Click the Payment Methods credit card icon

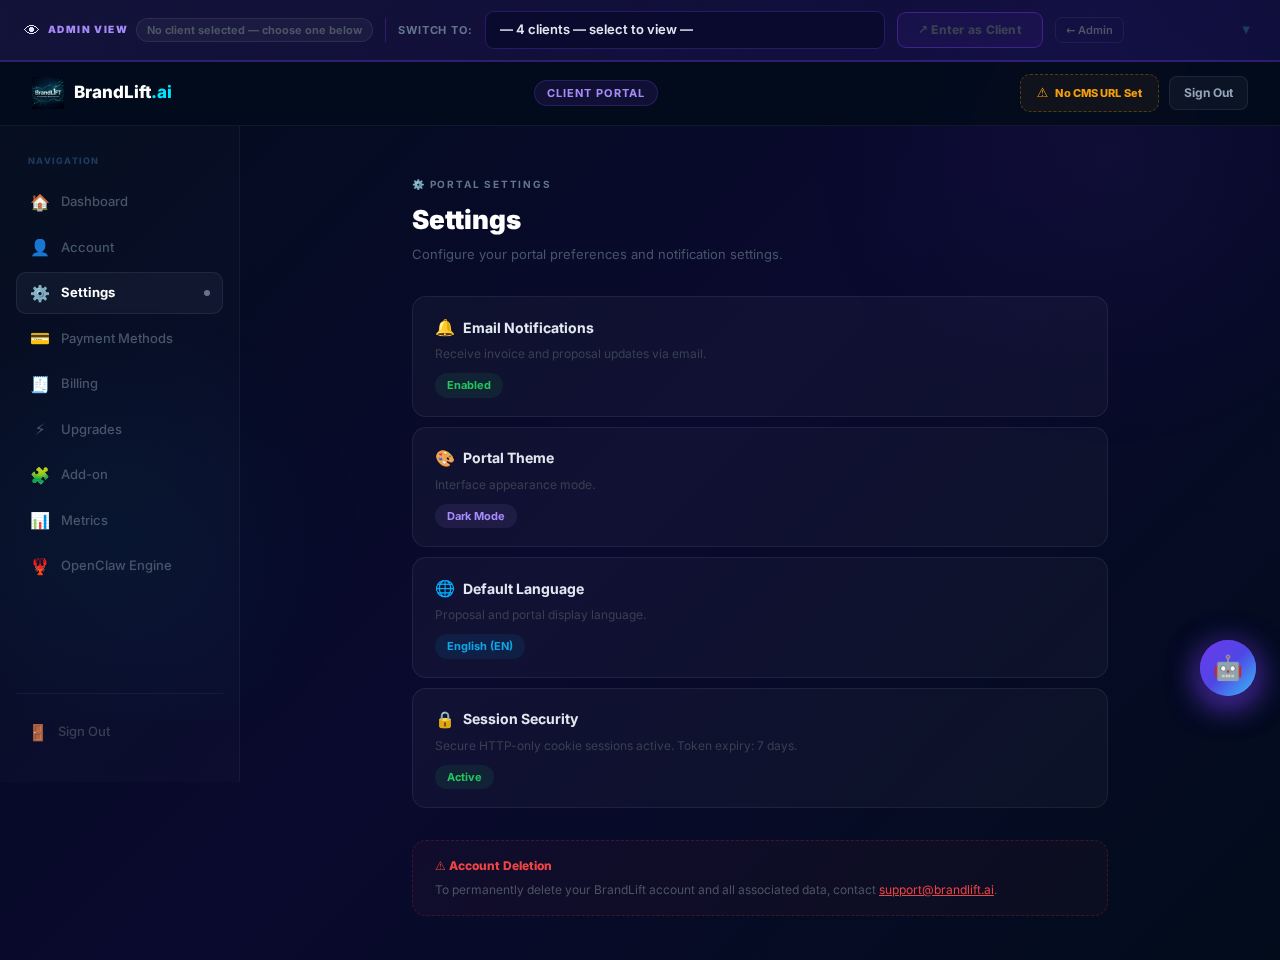click(40, 339)
